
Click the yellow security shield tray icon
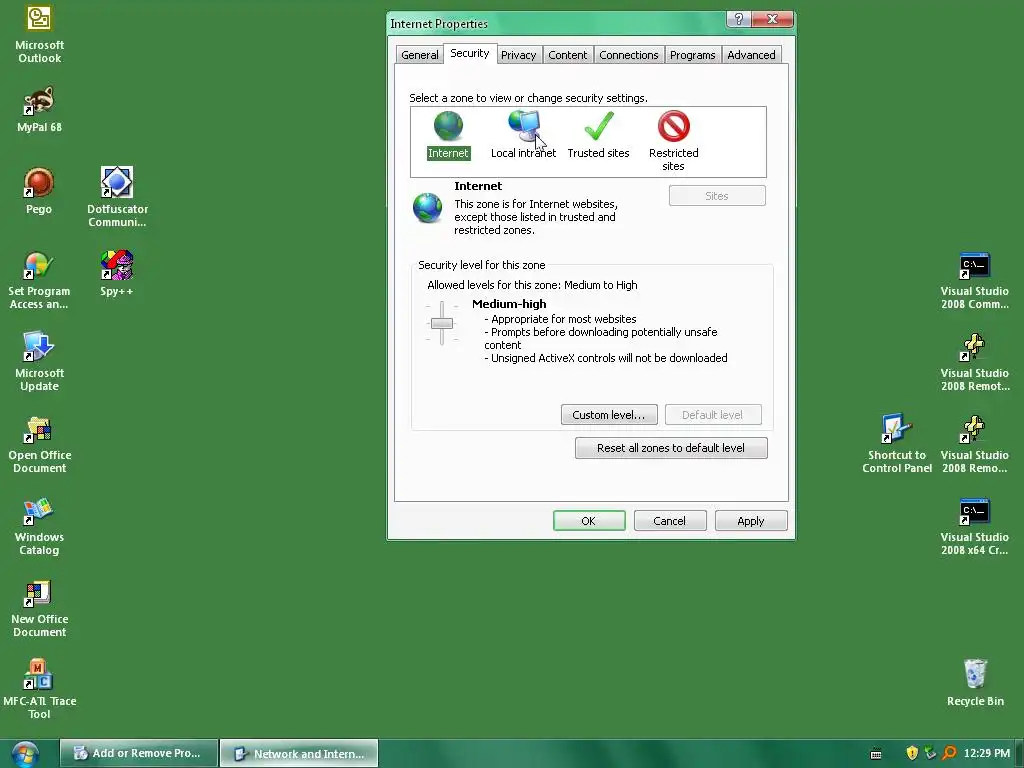[x=912, y=753]
